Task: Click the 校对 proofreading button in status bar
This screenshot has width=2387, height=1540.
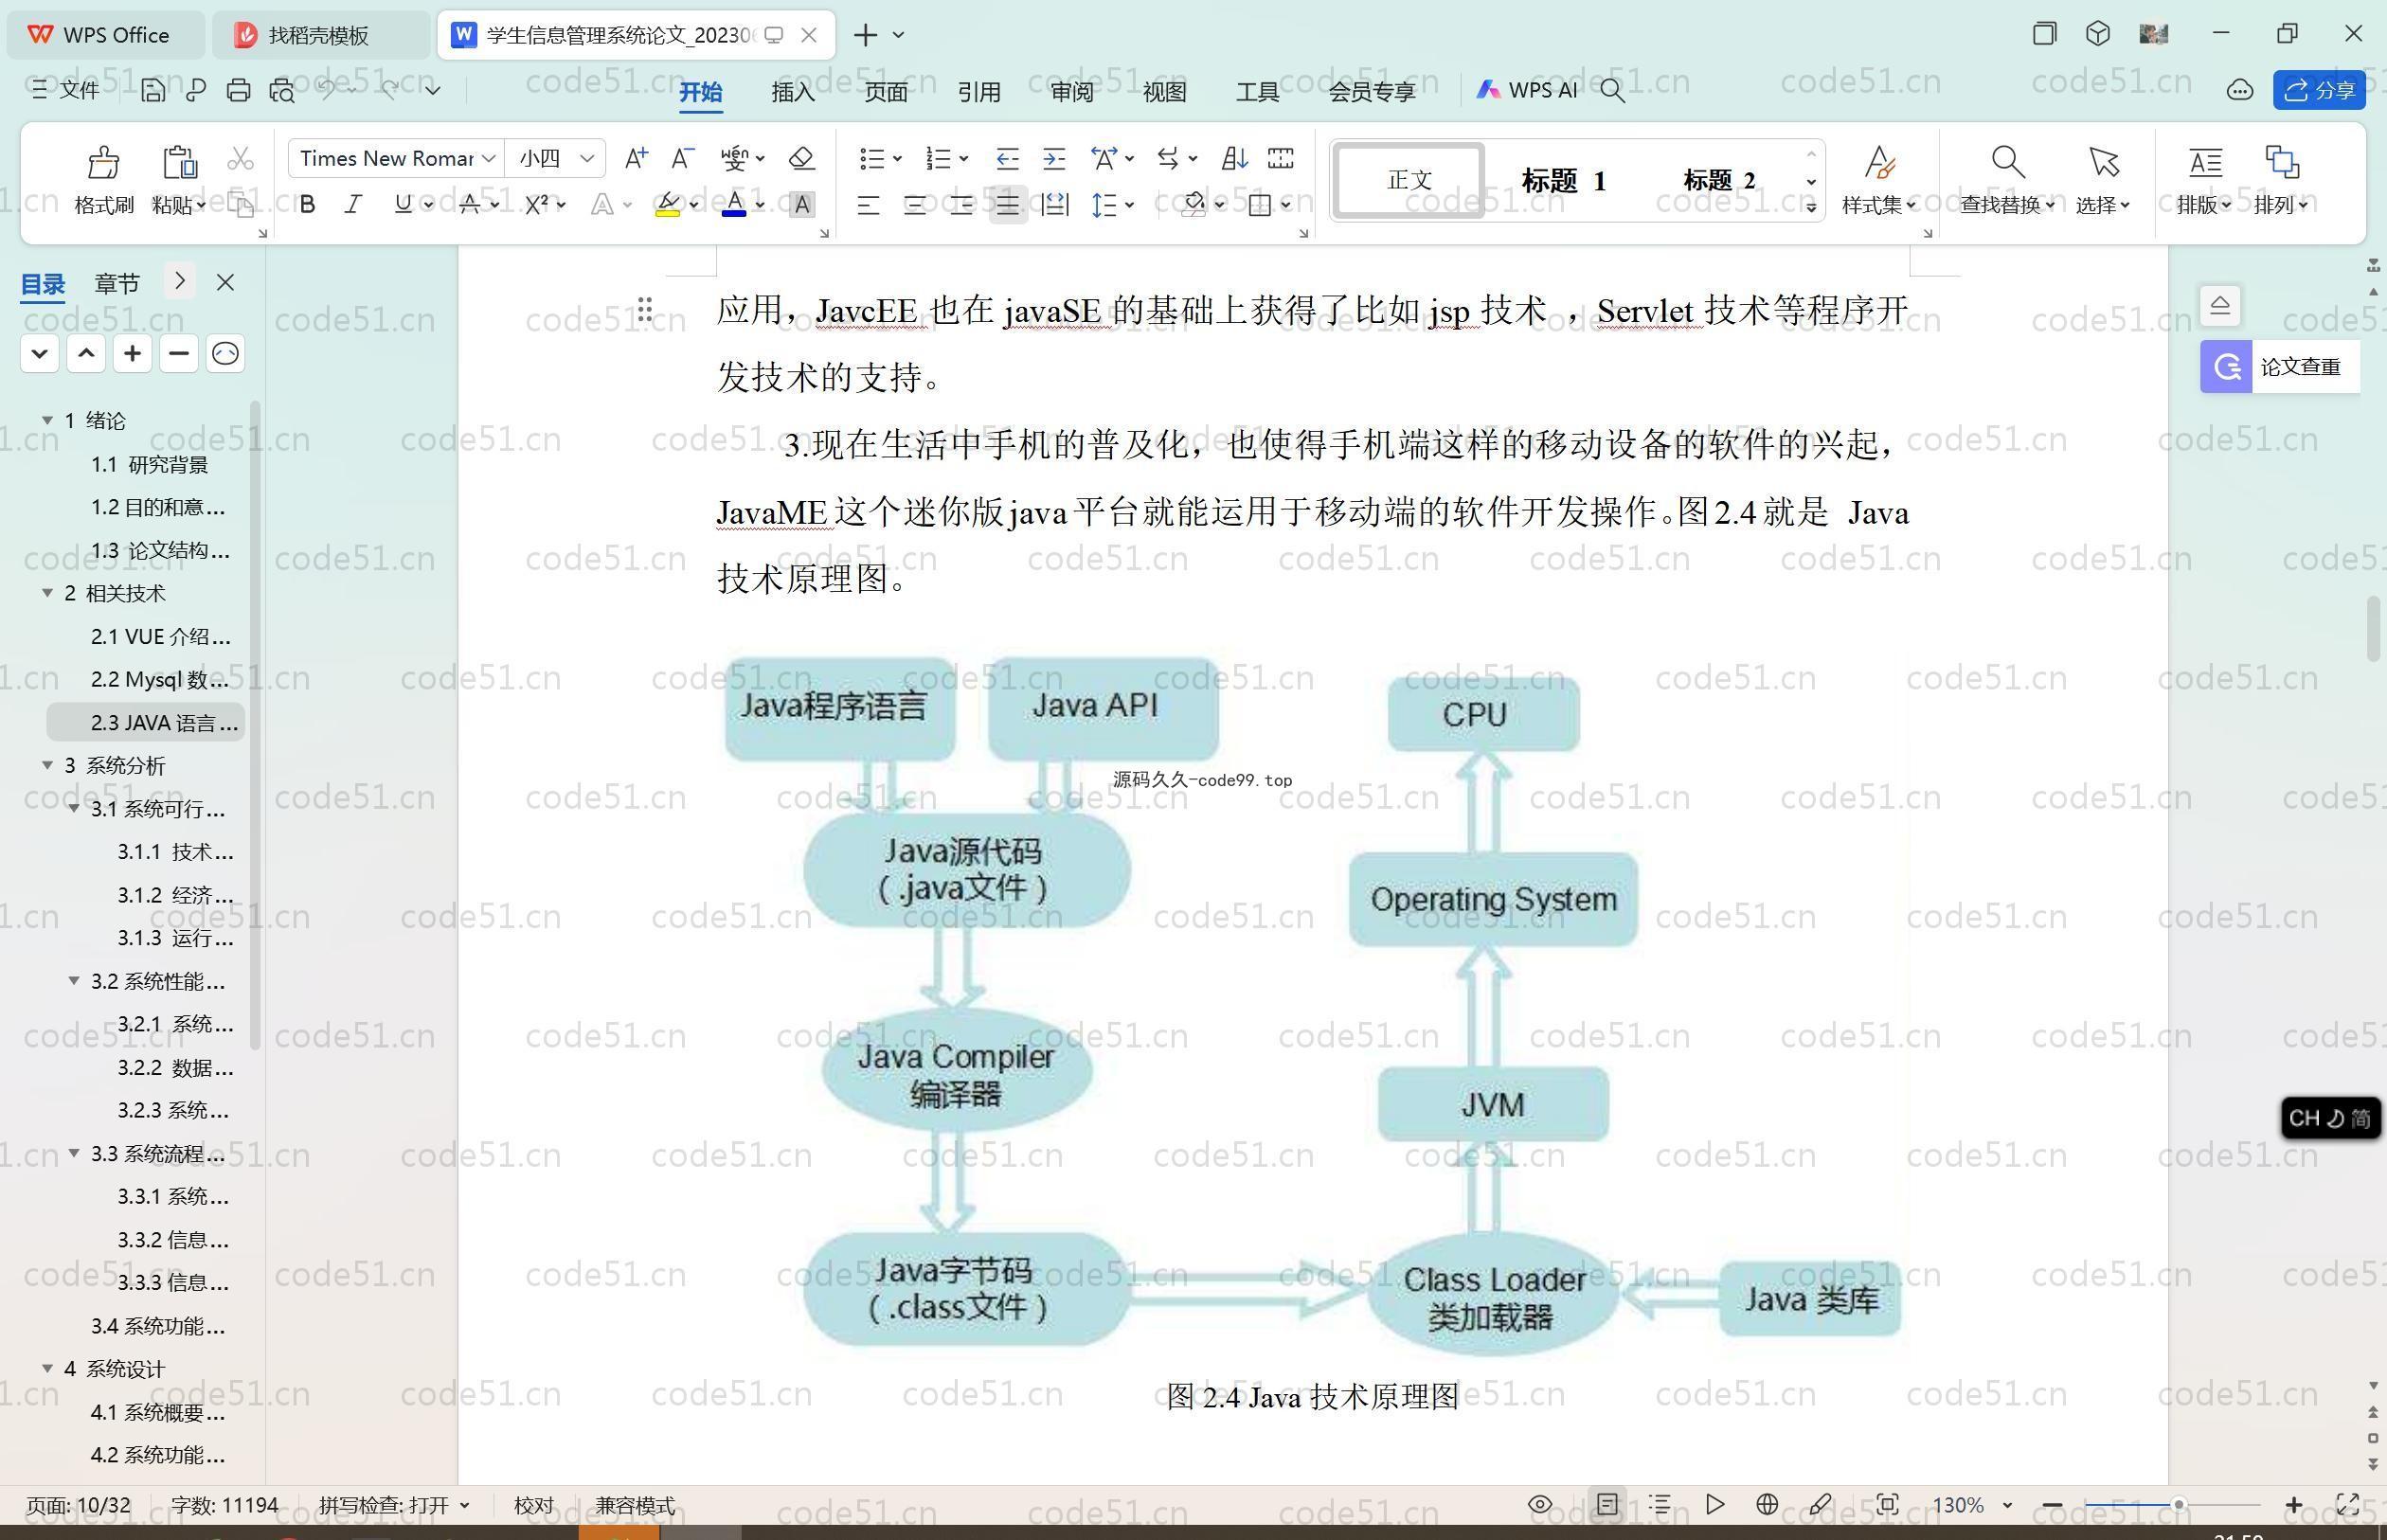Action: tap(533, 1505)
